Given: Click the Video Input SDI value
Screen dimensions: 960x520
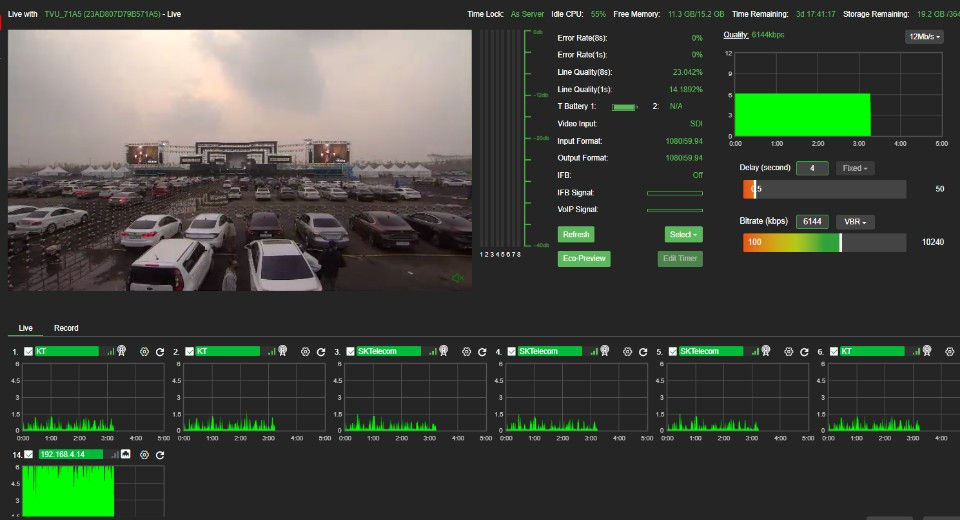Looking at the screenshot, I should [x=696, y=124].
